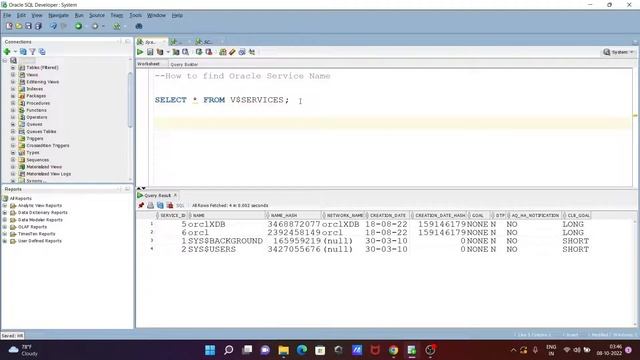
Task: Click the Commit icon in worksheet toolbar
Action: [x=199, y=52]
